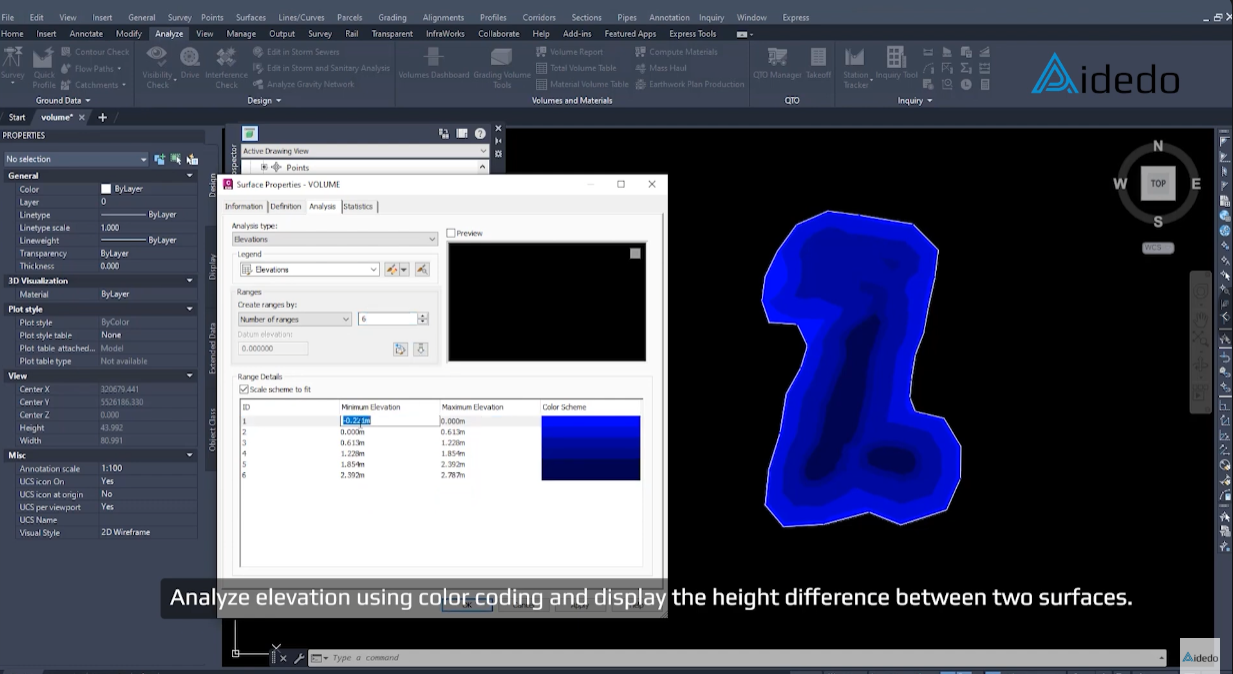The height and width of the screenshot is (674, 1233).
Task: Enable the Preview checkbox
Action: pos(451,233)
